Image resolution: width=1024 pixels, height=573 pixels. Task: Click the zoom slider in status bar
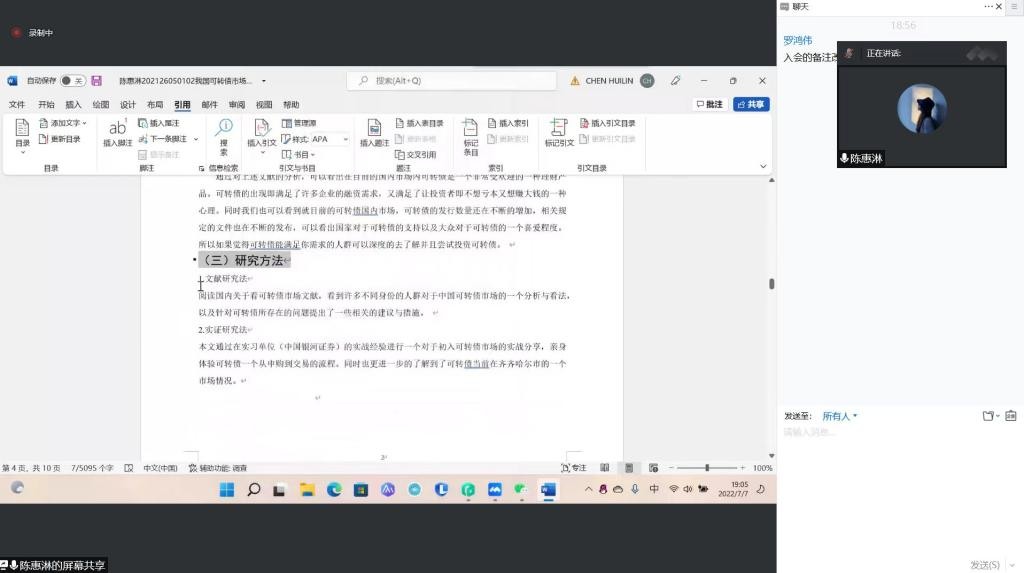point(707,468)
